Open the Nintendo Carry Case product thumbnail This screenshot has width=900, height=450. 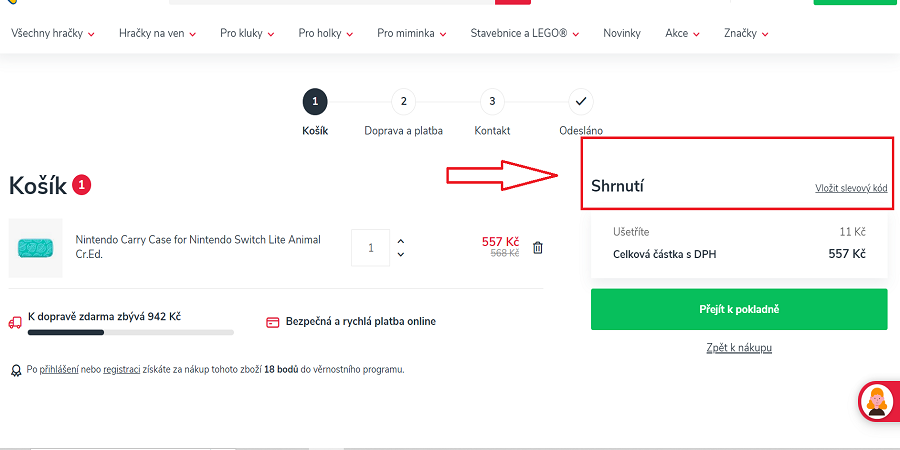36,248
